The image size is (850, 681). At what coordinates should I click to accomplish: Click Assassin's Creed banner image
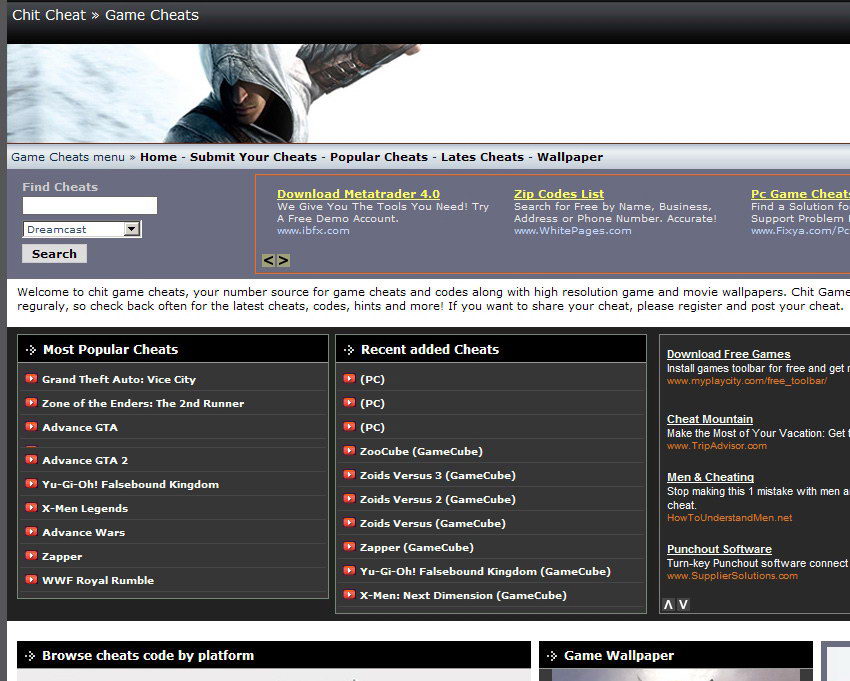[x=428, y=93]
